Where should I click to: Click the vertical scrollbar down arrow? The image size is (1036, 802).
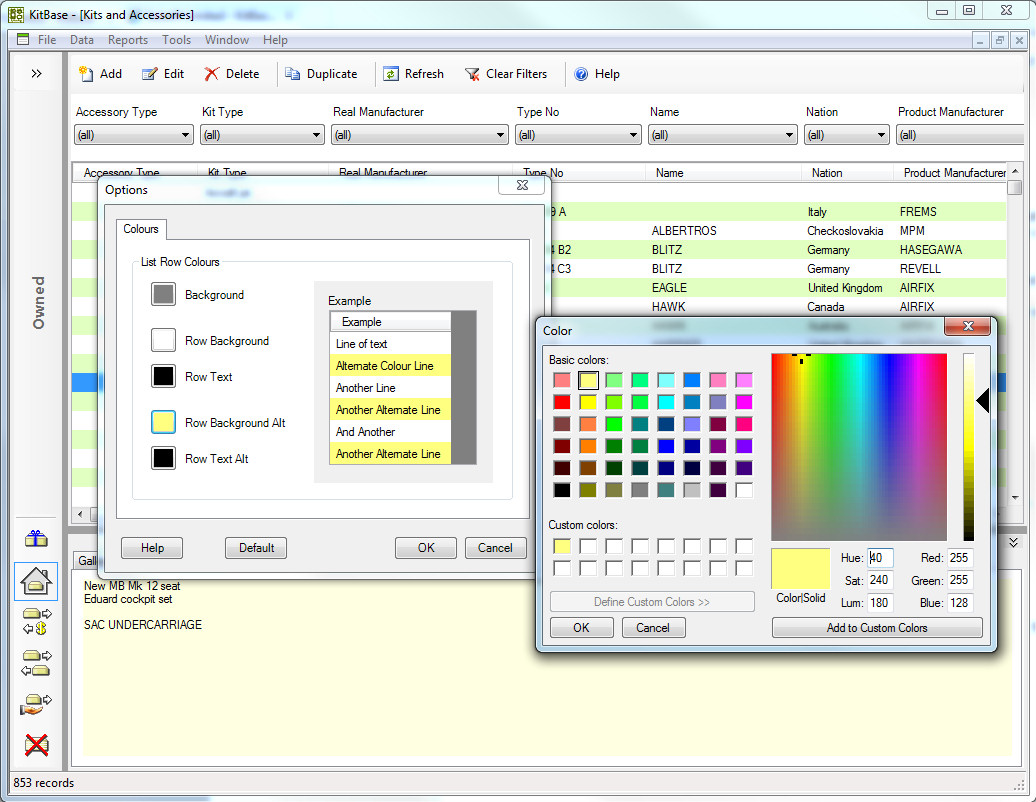click(1015, 497)
